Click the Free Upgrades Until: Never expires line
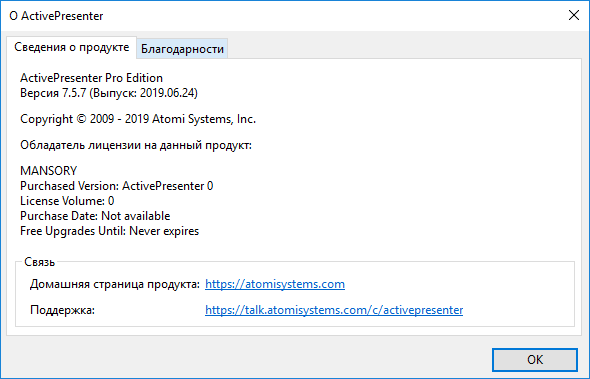This screenshot has height=379, width=590. [x=109, y=231]
